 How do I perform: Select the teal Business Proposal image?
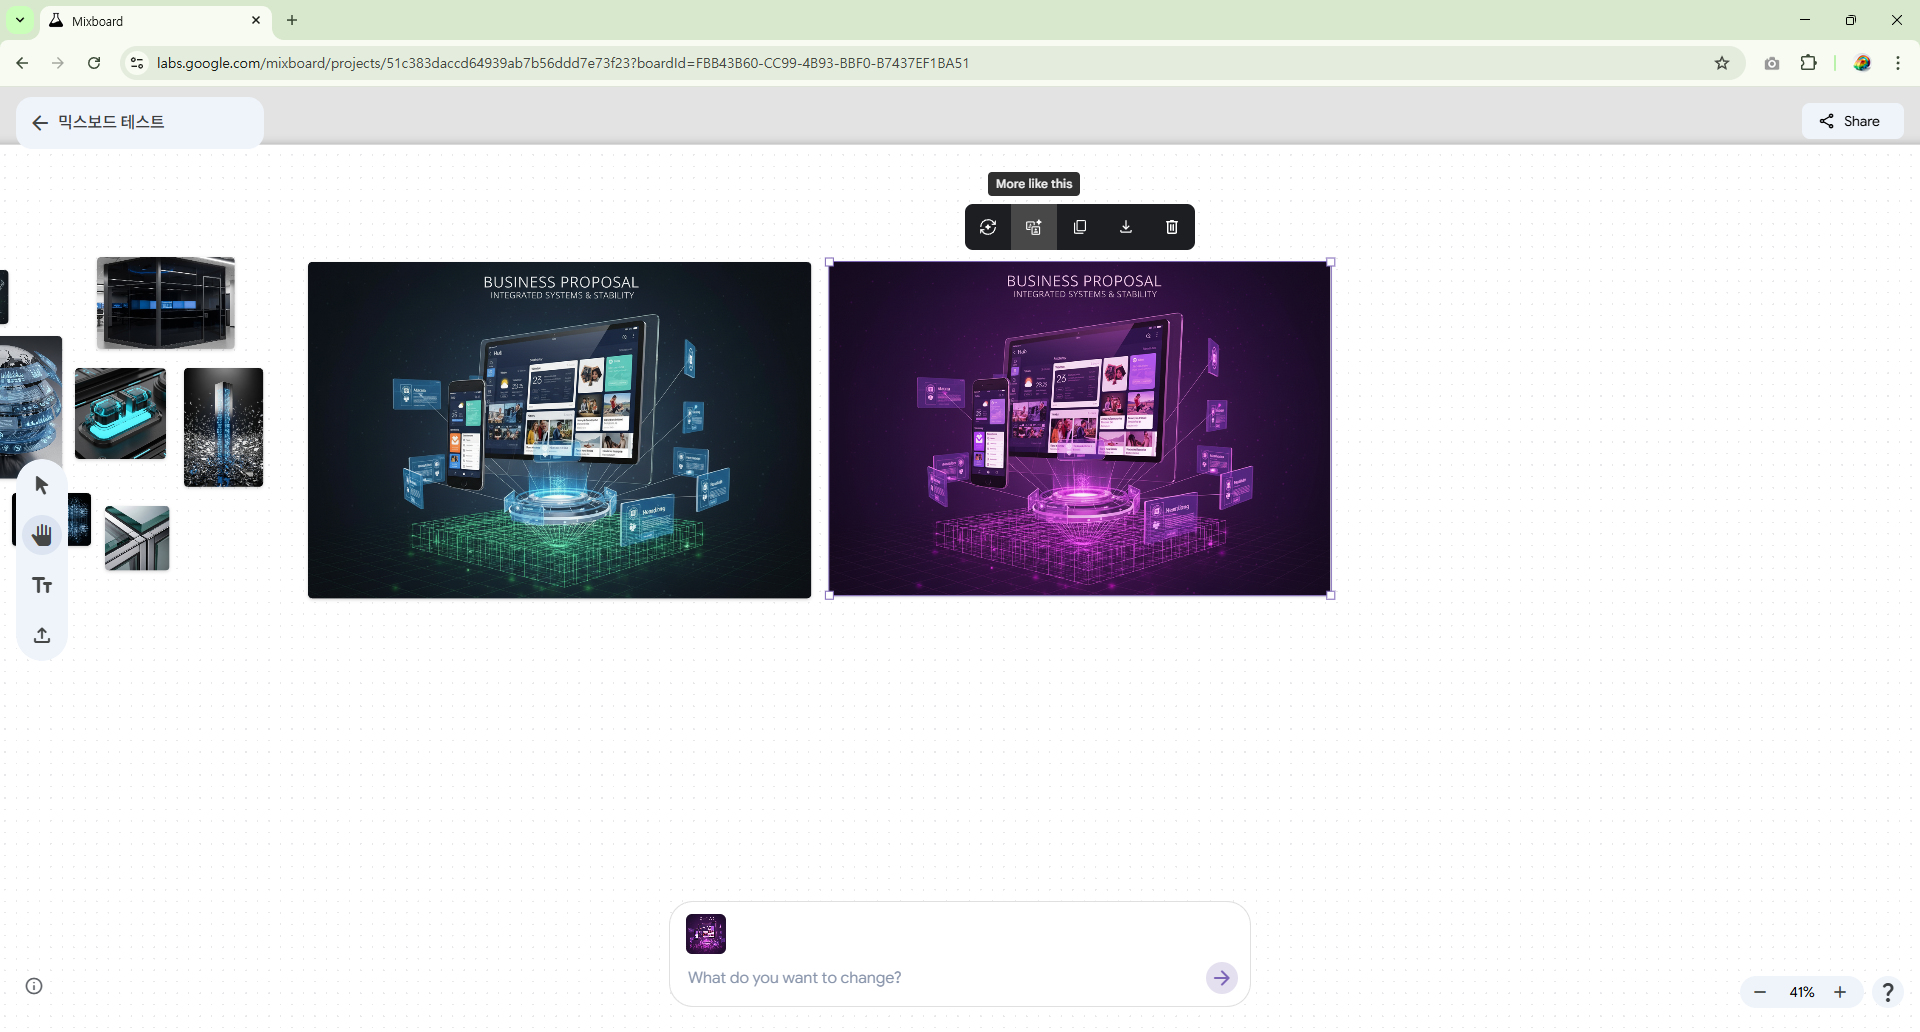click(559, 430)
